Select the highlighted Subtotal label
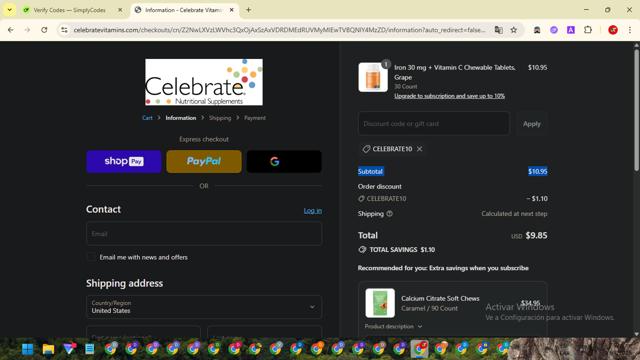This screenshot has width=640, height=360. click(x=370, y=171)
